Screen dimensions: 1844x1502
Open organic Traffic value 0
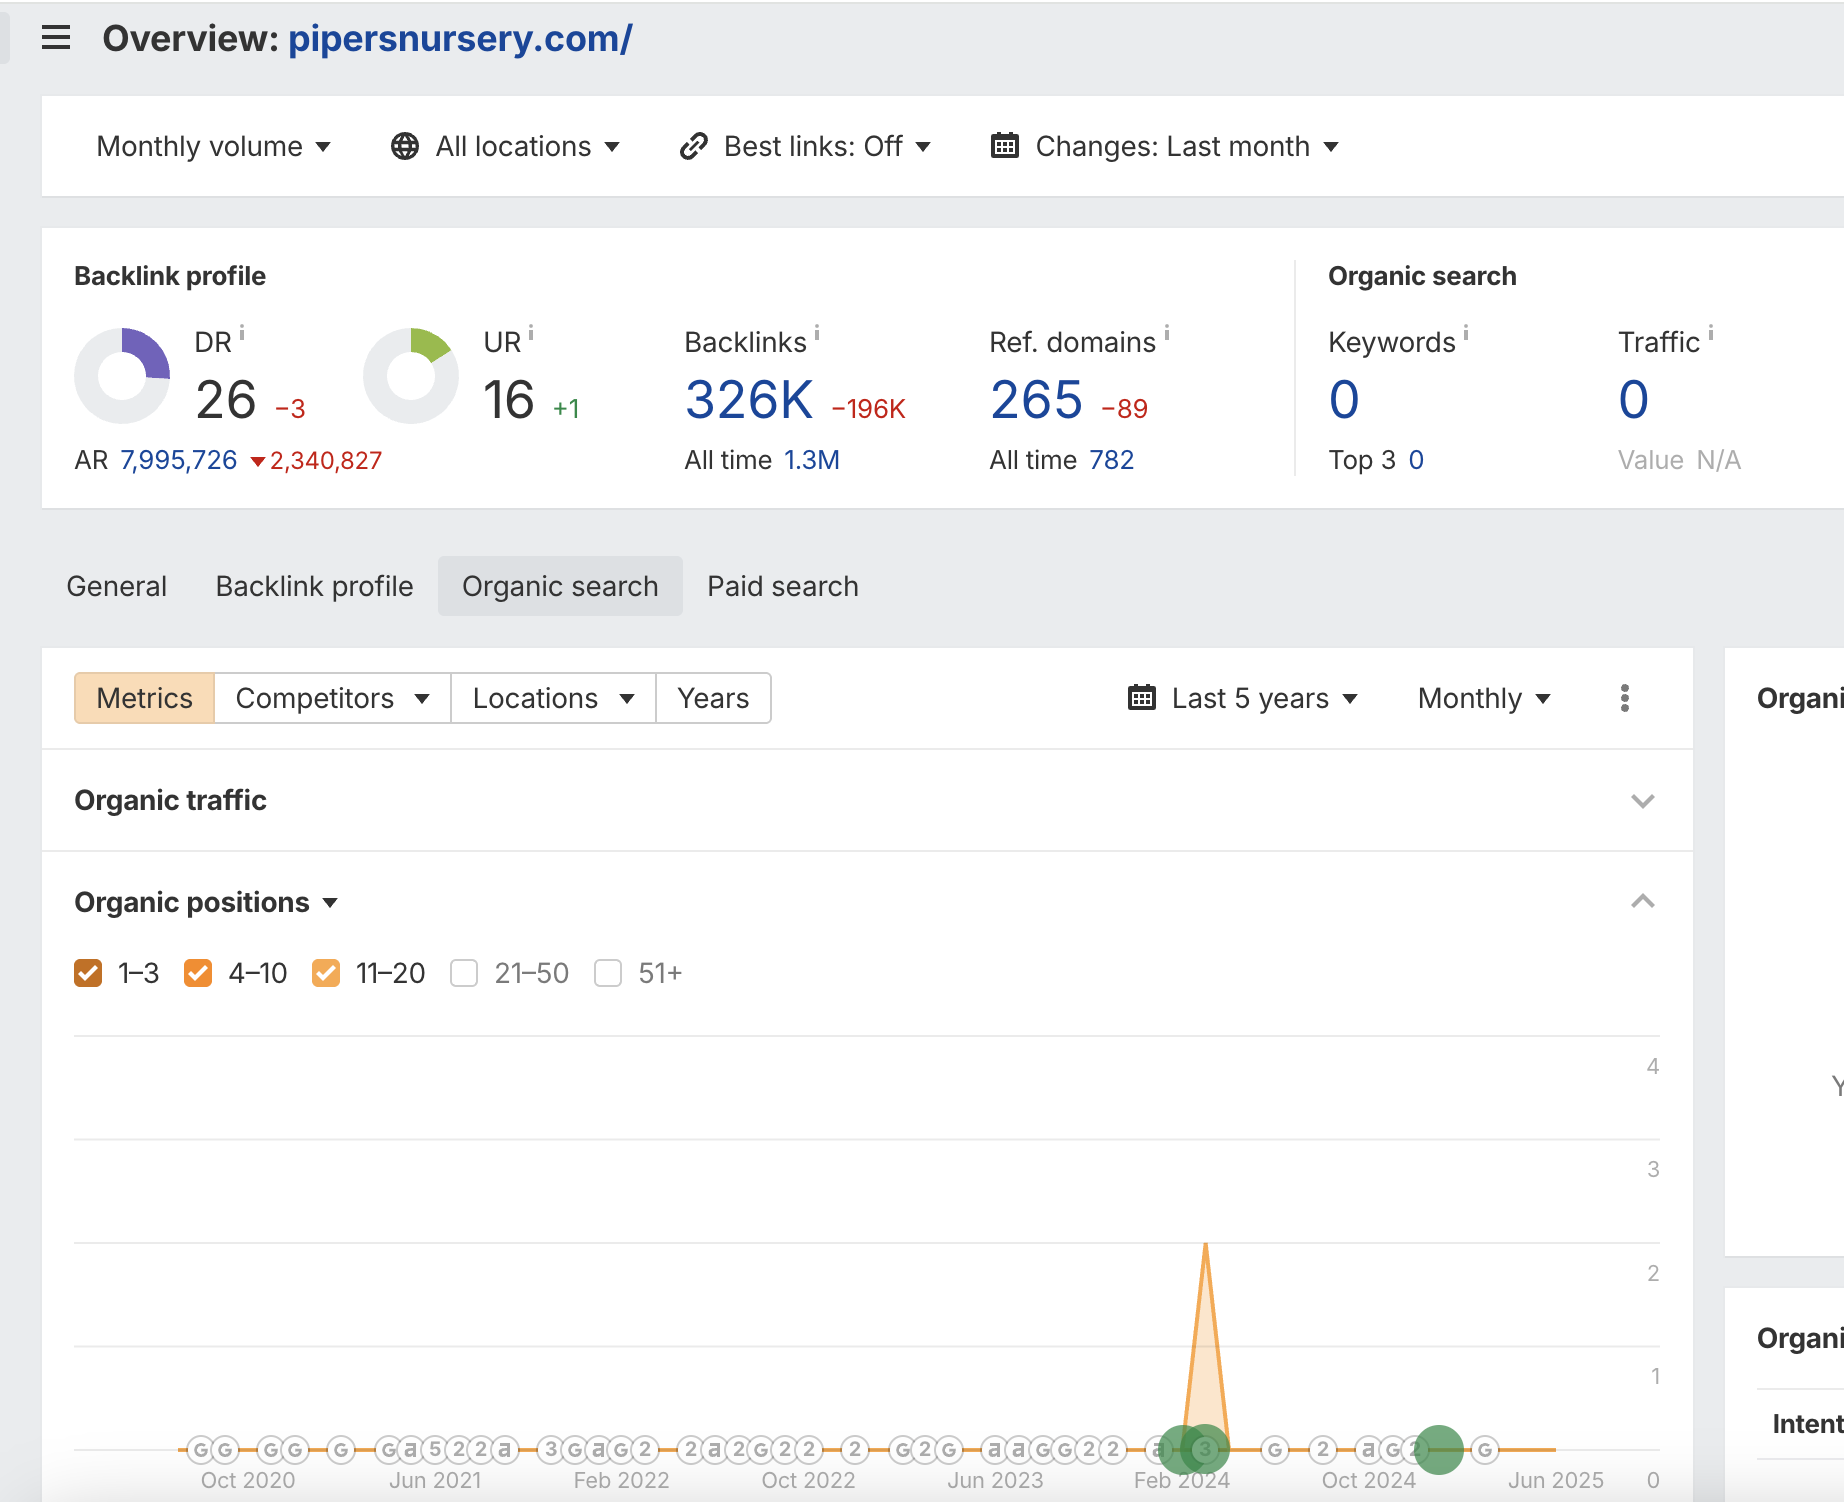click(1634, 400)
